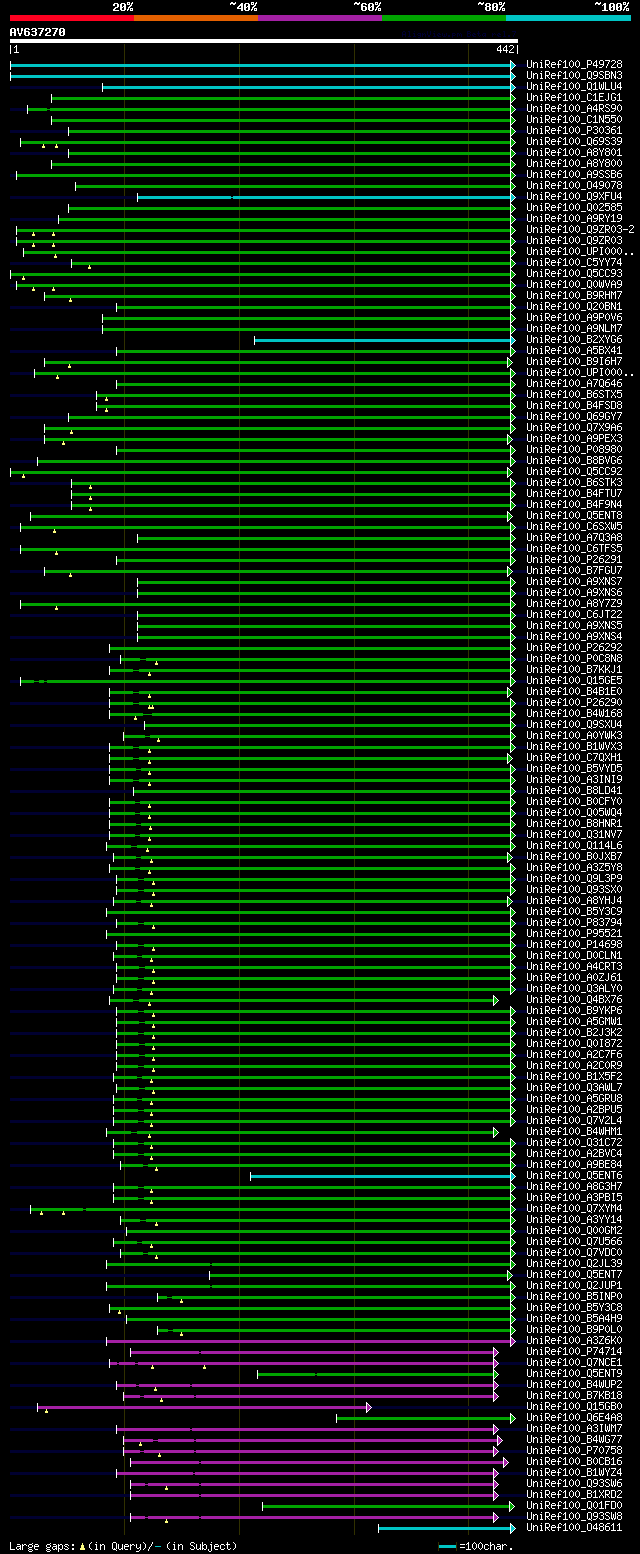Click label UniRef100_Q93SW8
The width and height of the screenshot is (640, 1554).
(574, 1517)
